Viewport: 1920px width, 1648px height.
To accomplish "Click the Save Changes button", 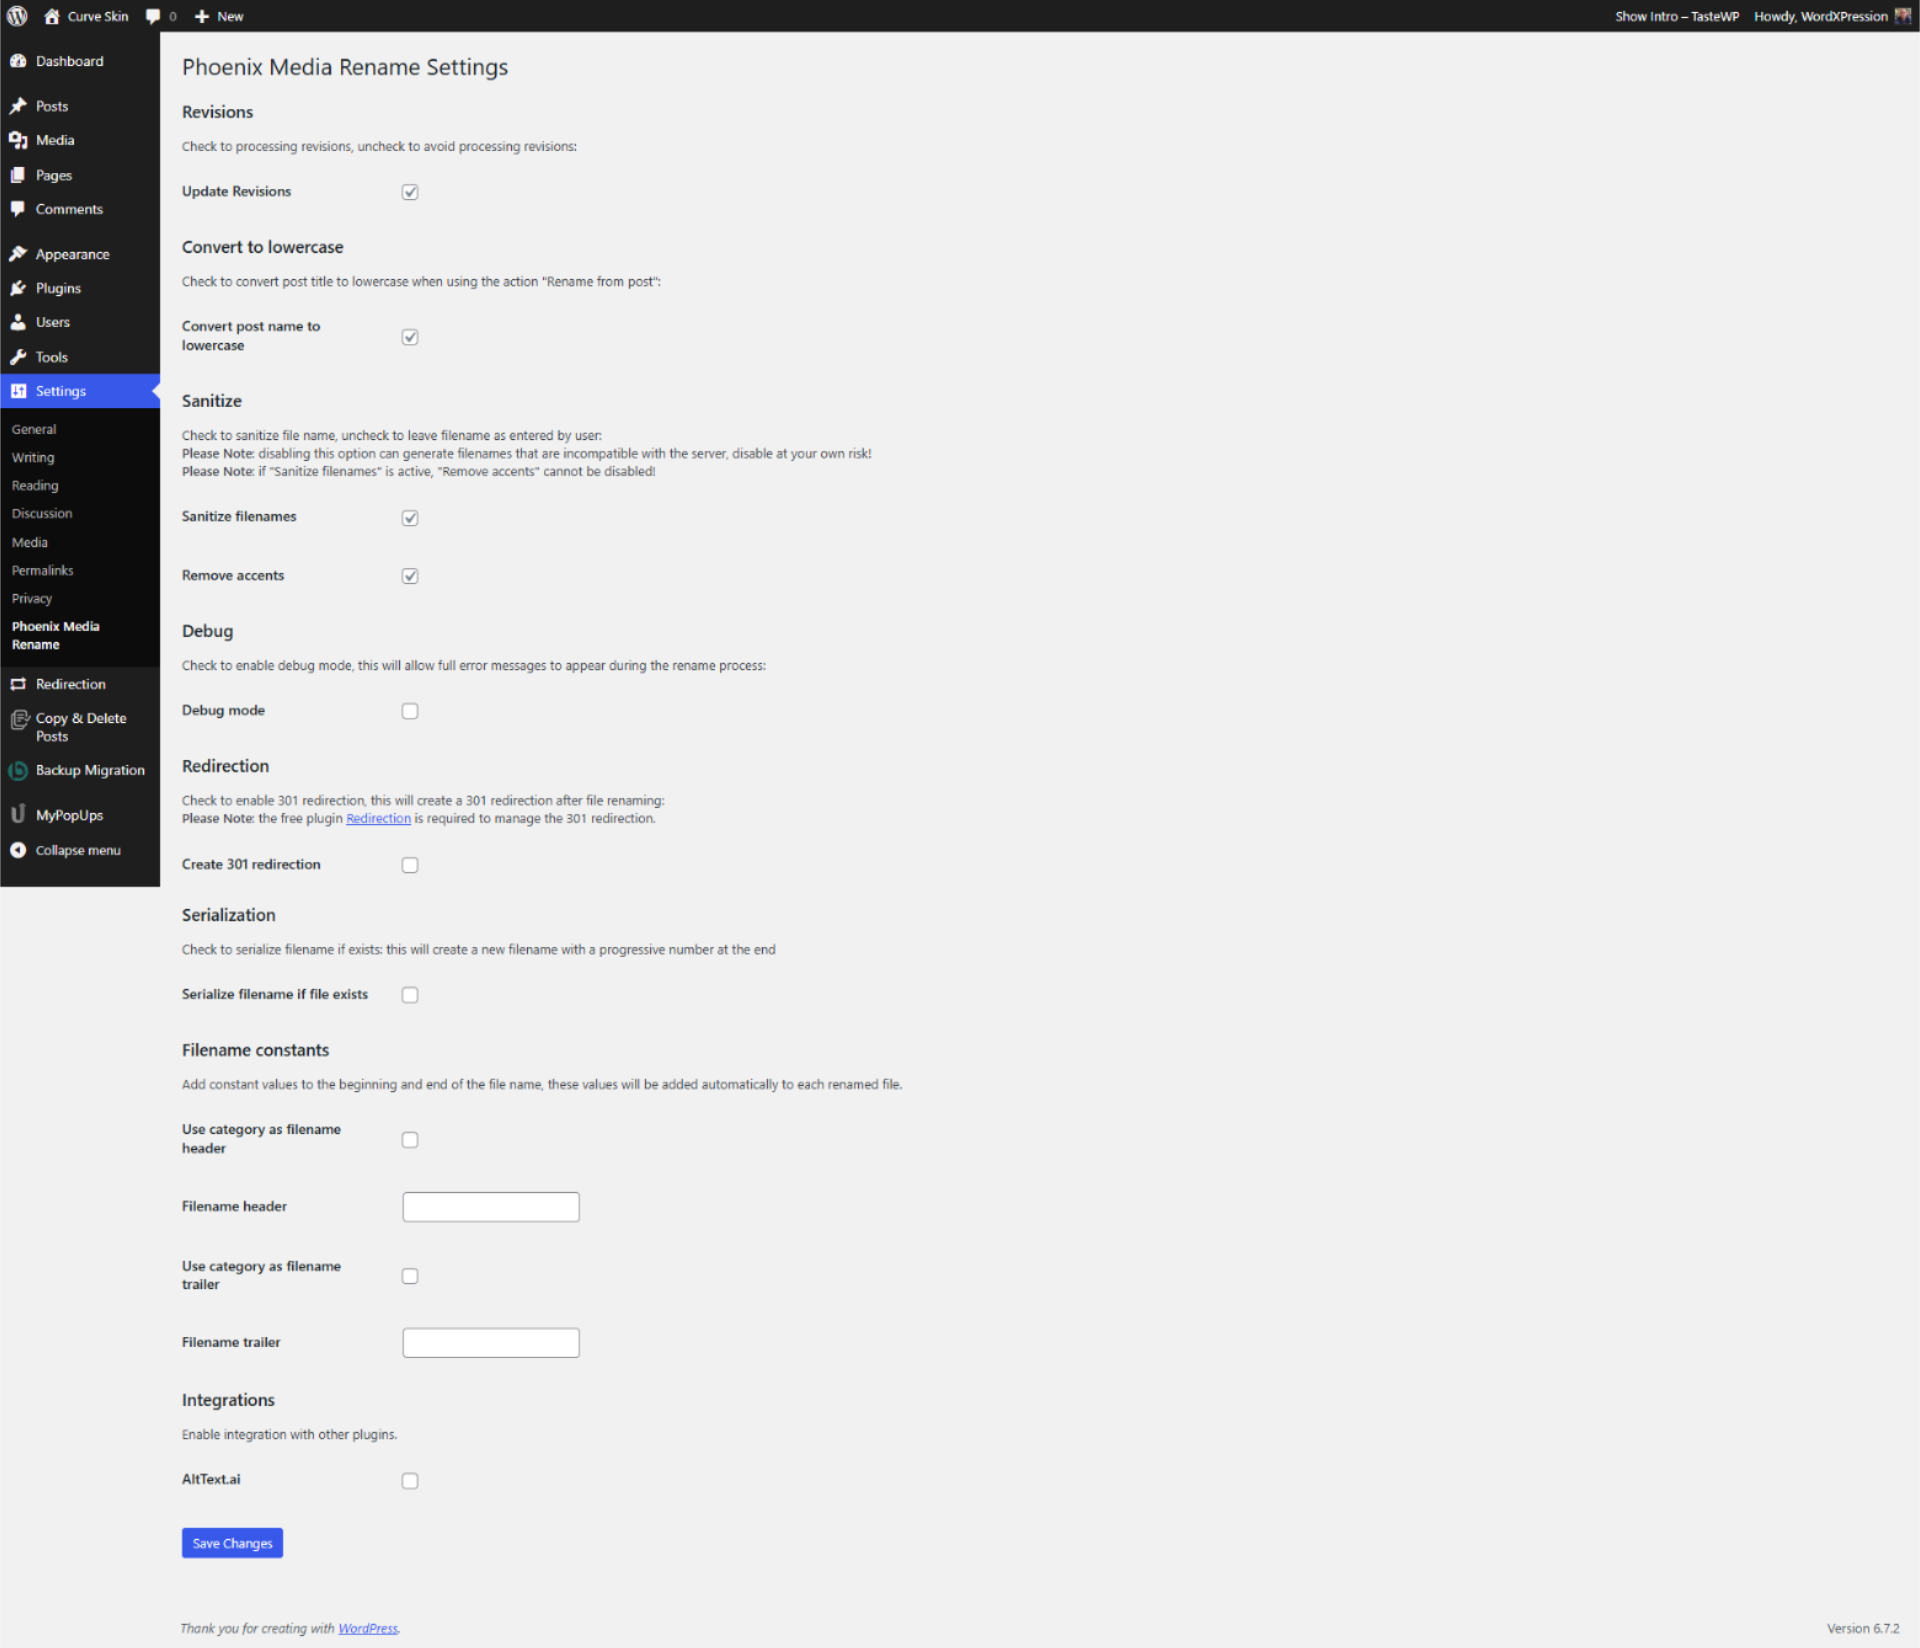I will coord(232,1542).
